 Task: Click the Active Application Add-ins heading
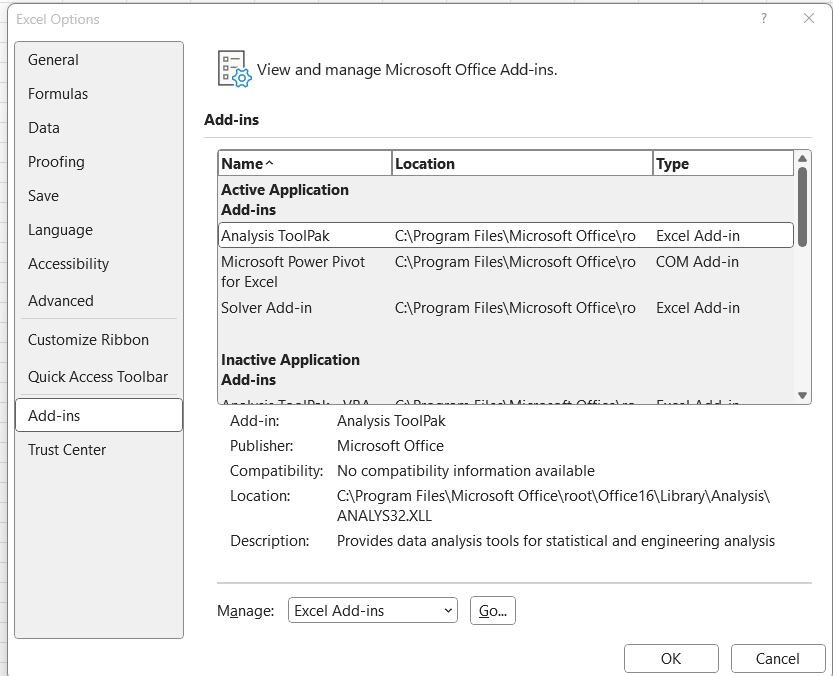285,200
